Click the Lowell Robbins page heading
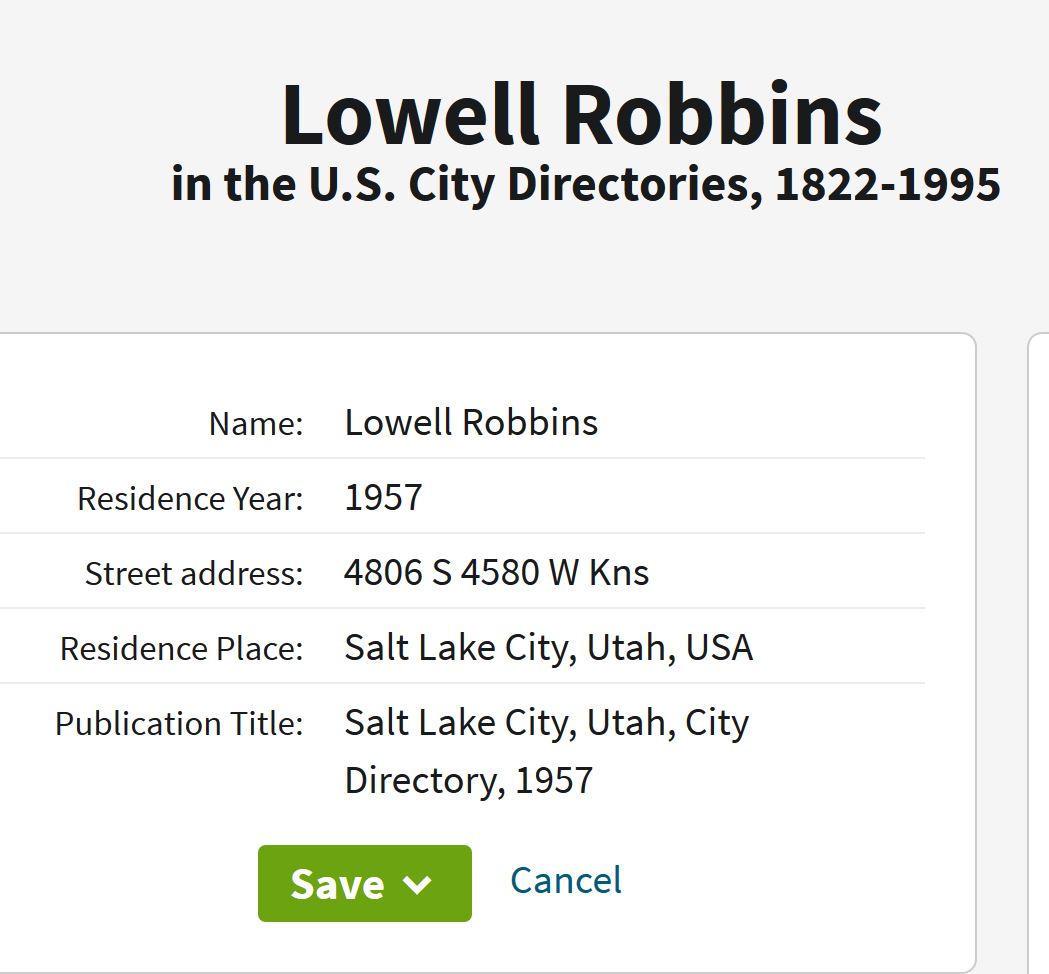Viewport: 1049px width, 974px height. click(x=582, y=115)
